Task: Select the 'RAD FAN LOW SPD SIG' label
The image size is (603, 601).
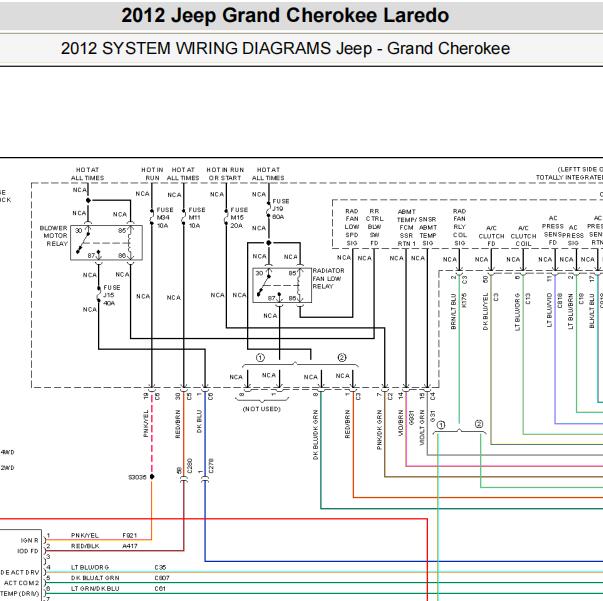Action: (x=352, y=227)
